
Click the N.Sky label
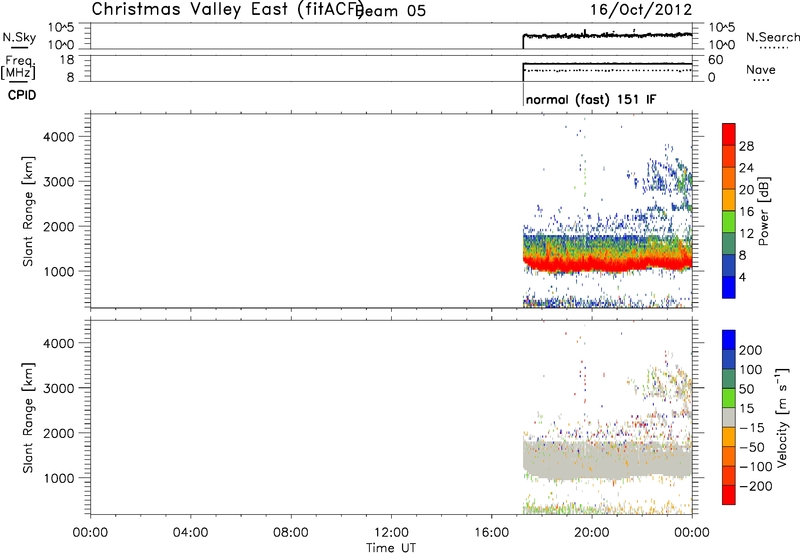19,37
